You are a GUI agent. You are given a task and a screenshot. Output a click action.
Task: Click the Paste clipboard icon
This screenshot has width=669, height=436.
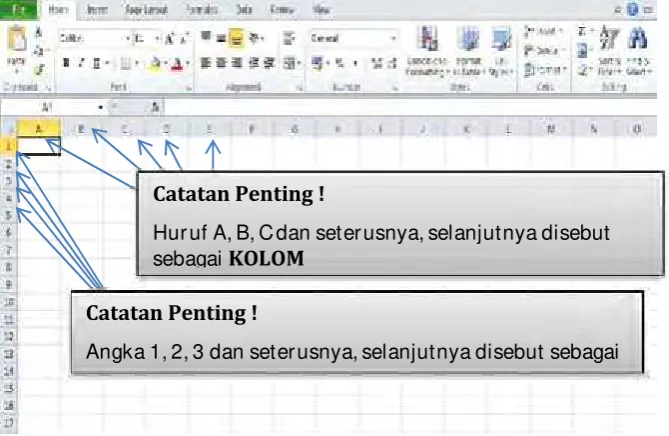(x=17, y=40)
